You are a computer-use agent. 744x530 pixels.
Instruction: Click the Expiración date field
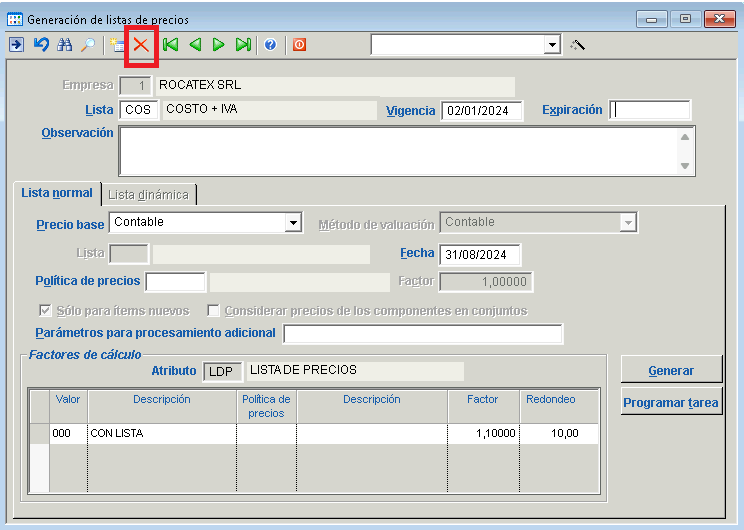tap(650, 111)
